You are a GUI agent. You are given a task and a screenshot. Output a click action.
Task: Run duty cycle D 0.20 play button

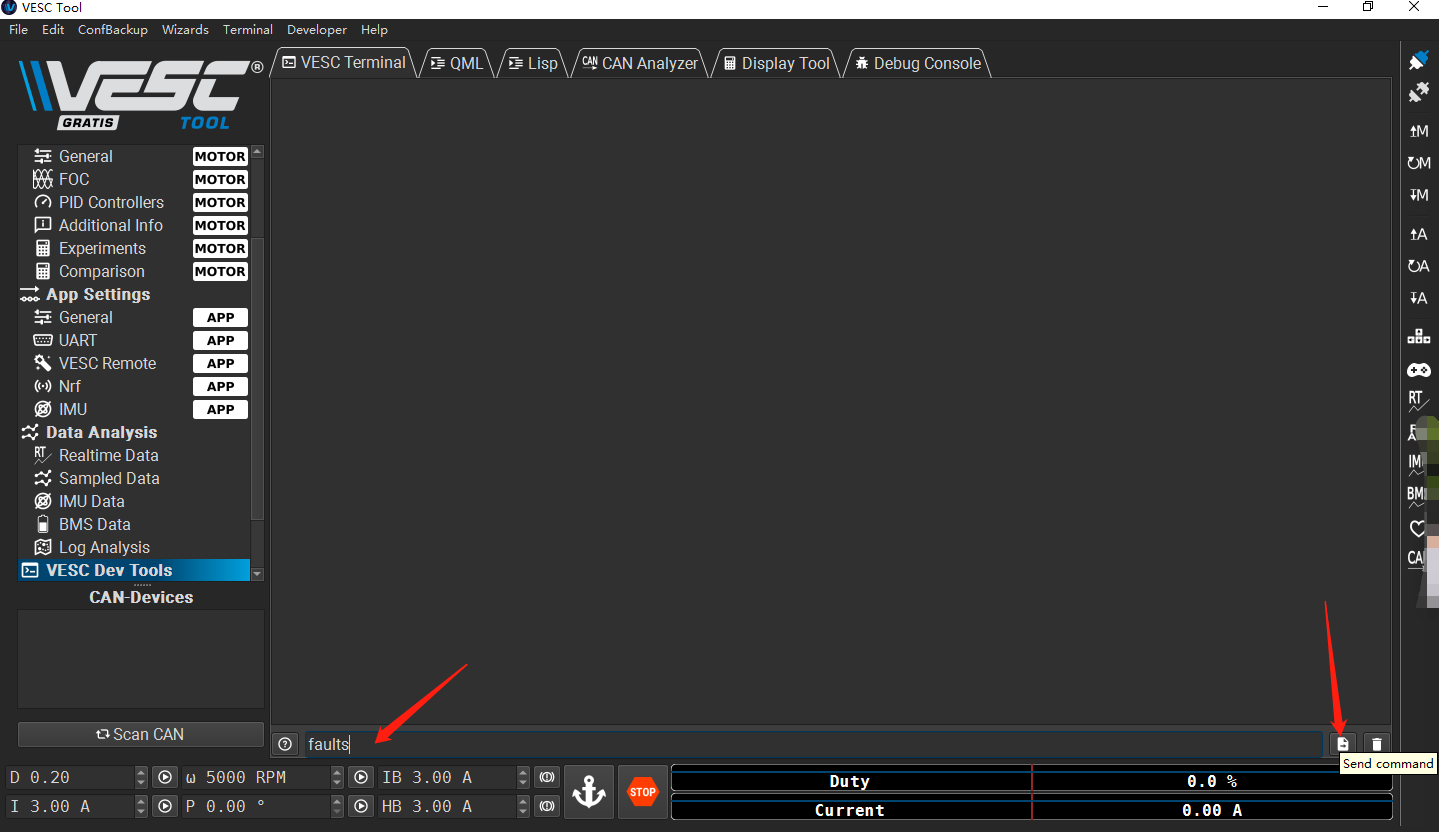(x=164, y=777)
